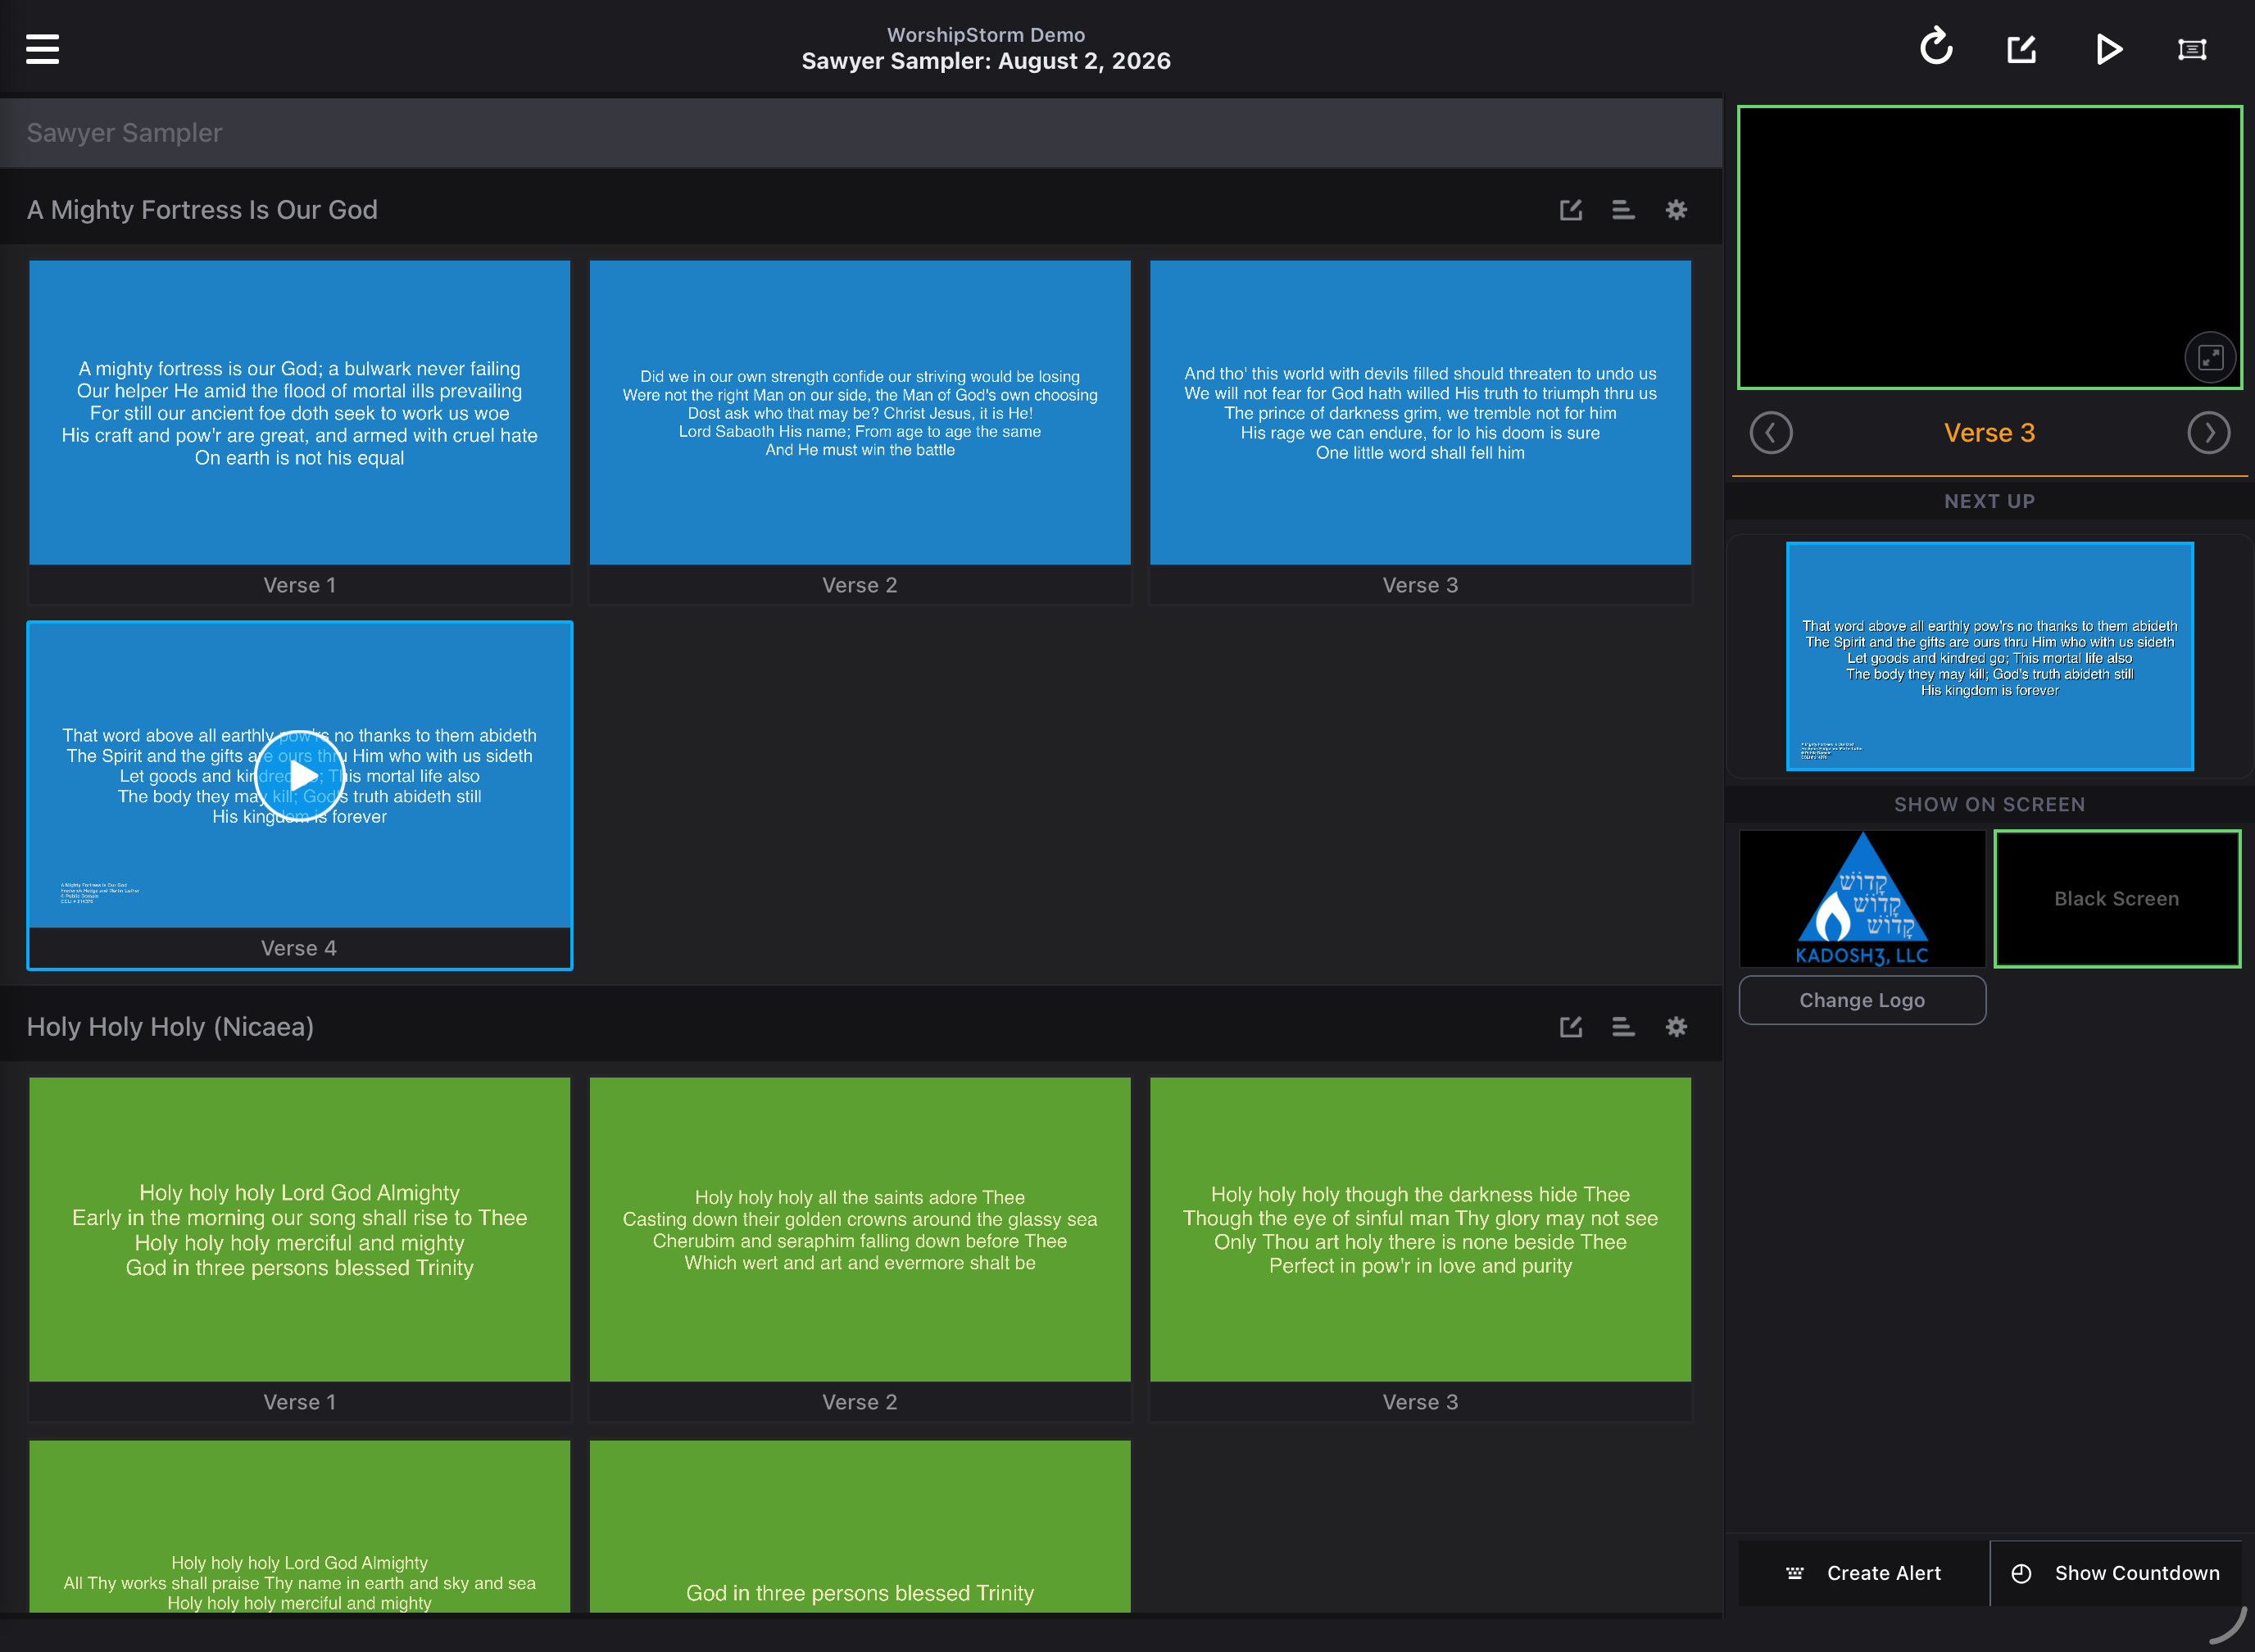Screen dimensions: 2255x1652
Task: Open the hamburger main menu
Action: click(x=42, y=48)
